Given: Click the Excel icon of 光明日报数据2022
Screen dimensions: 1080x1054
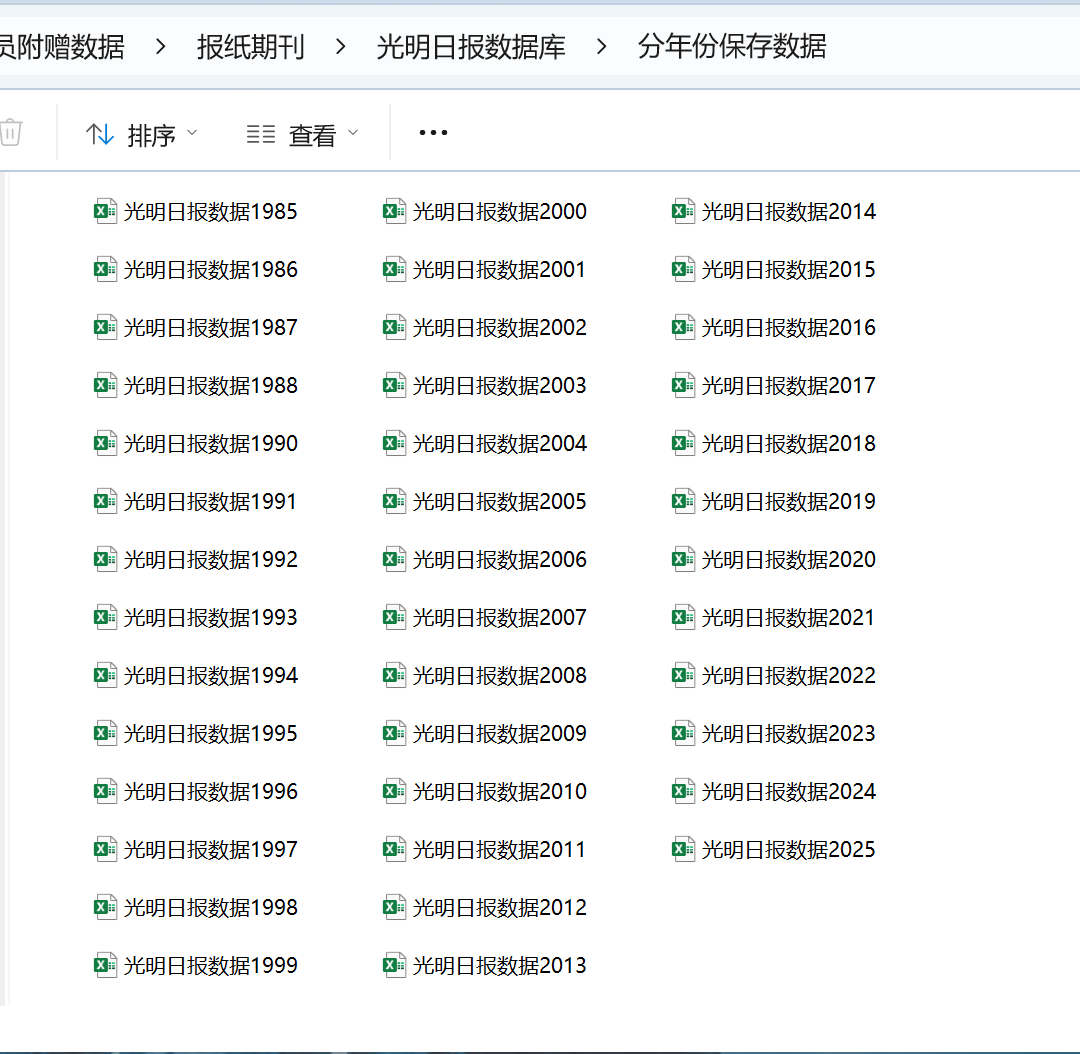Looking at the screenshot, I should pos(683,675).
